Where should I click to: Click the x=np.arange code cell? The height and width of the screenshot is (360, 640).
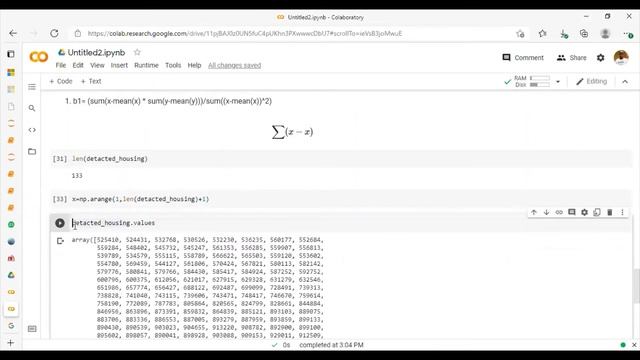[x=341, y=199]
